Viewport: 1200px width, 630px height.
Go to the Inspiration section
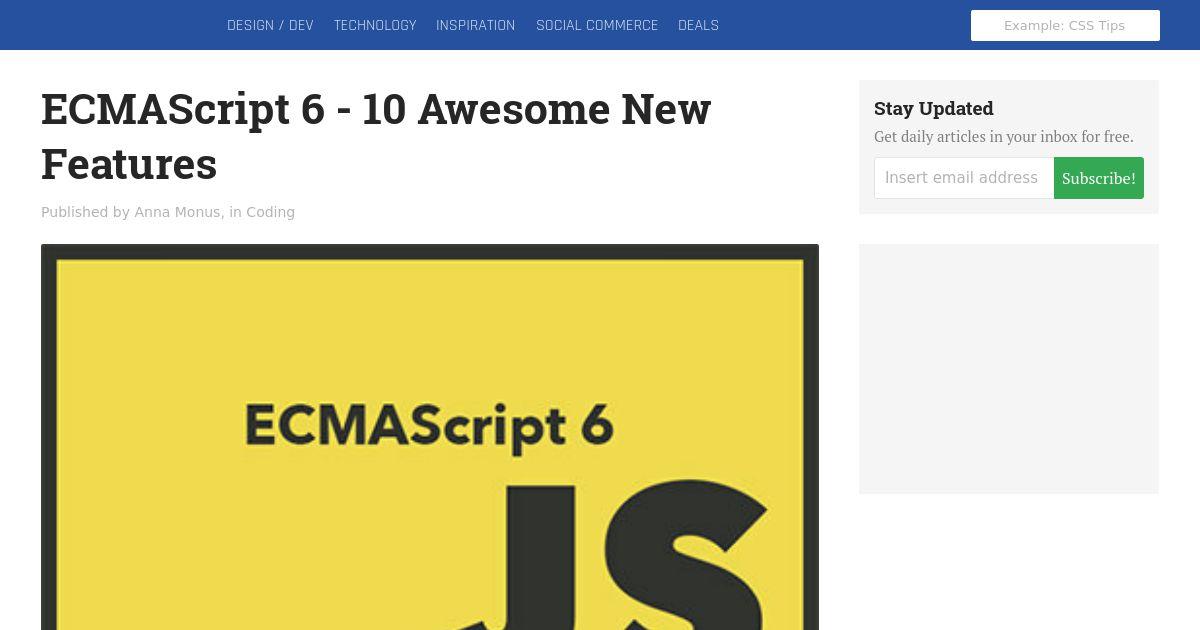[x=476, y=25]
